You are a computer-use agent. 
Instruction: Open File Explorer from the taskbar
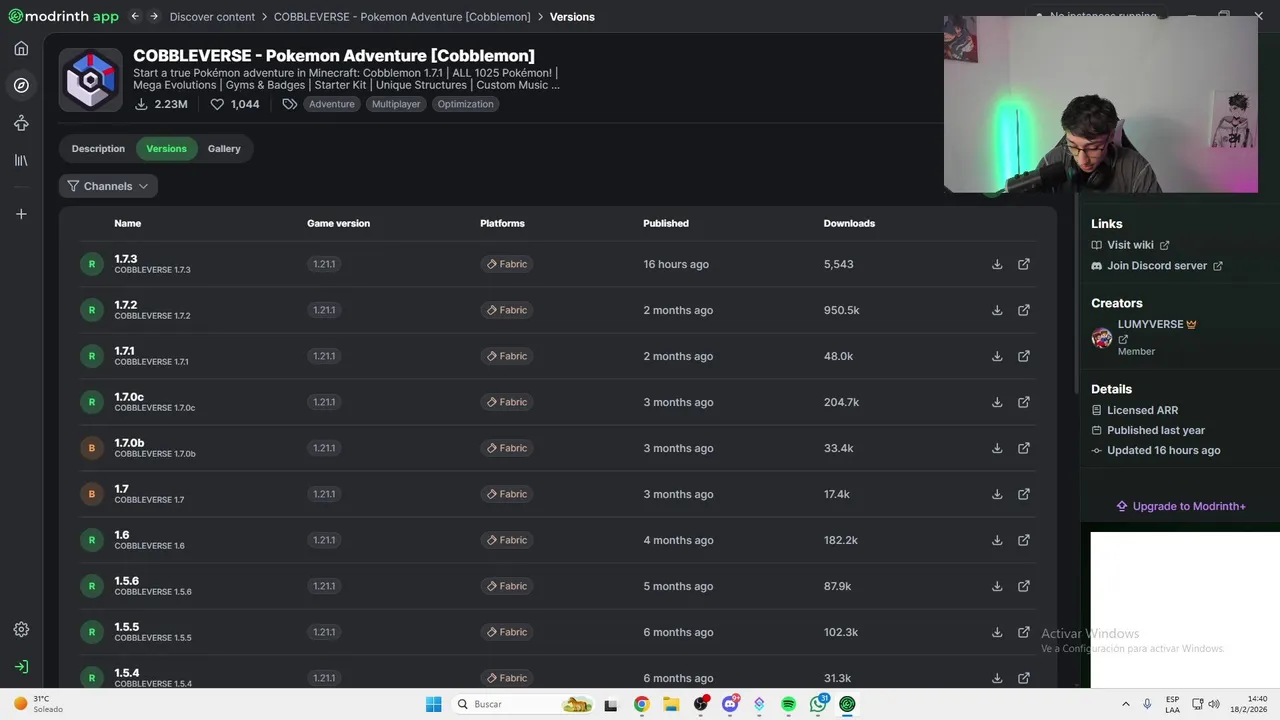(671, 704)
